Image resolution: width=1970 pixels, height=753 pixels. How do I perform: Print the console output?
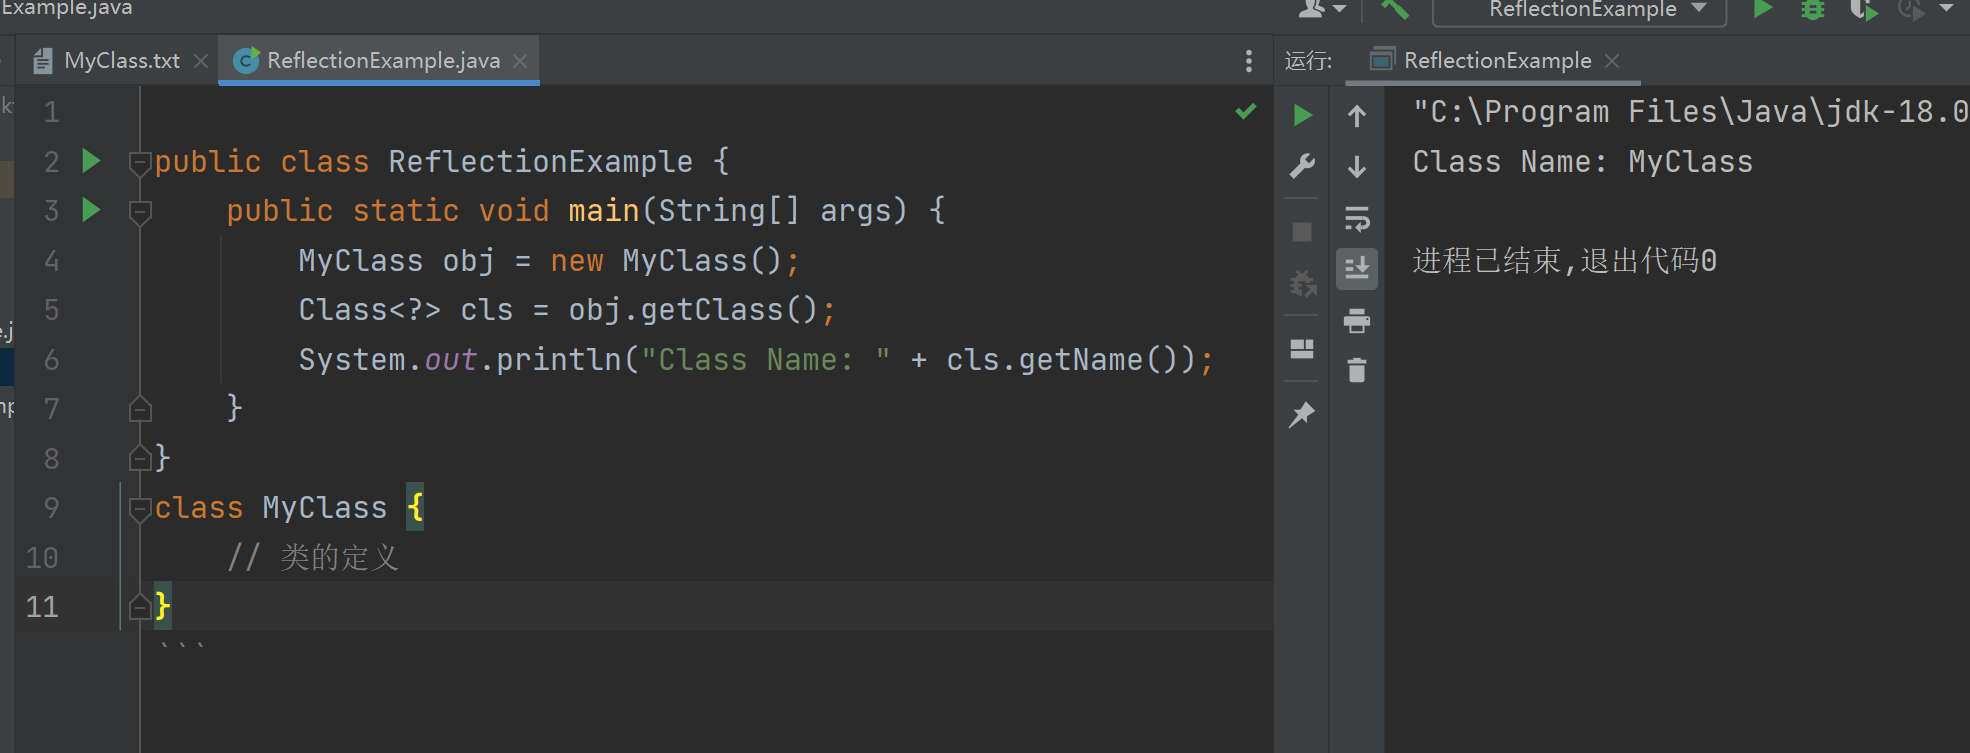coord(1357,321)
